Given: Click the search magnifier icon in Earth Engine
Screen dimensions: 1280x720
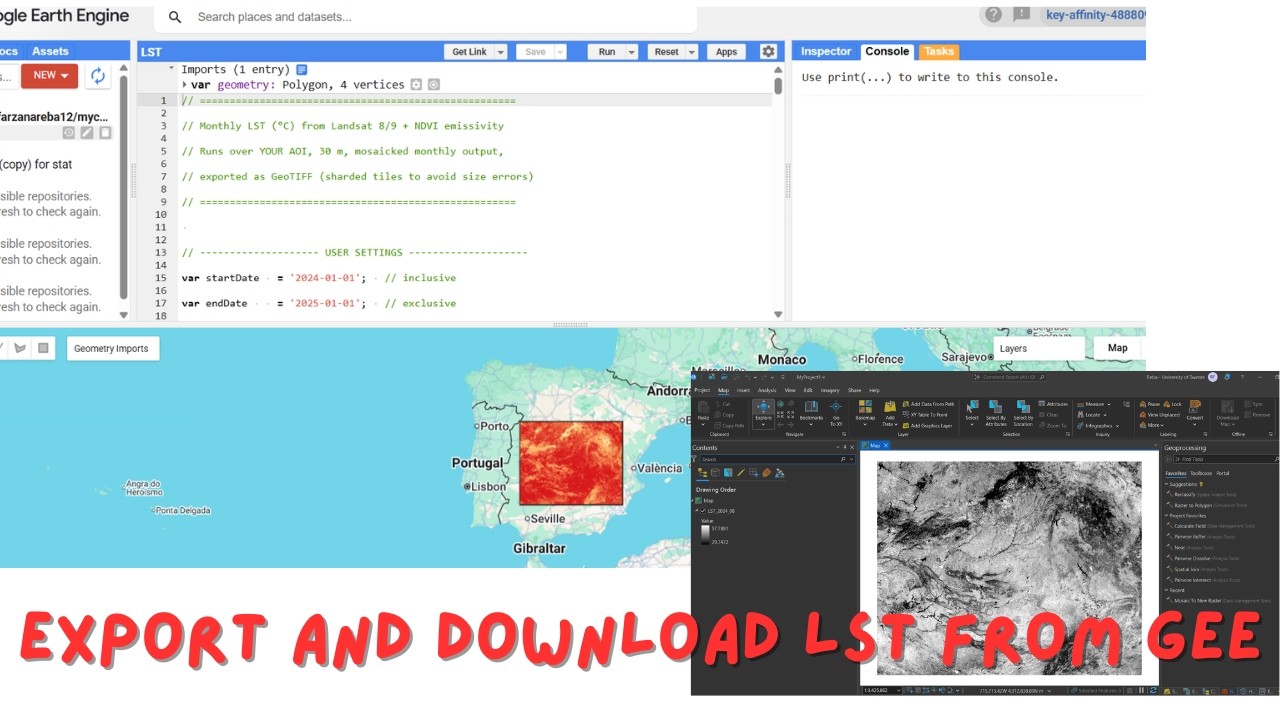Looking at the screenshot, I should pyautogui.click(x=175, y=17).
